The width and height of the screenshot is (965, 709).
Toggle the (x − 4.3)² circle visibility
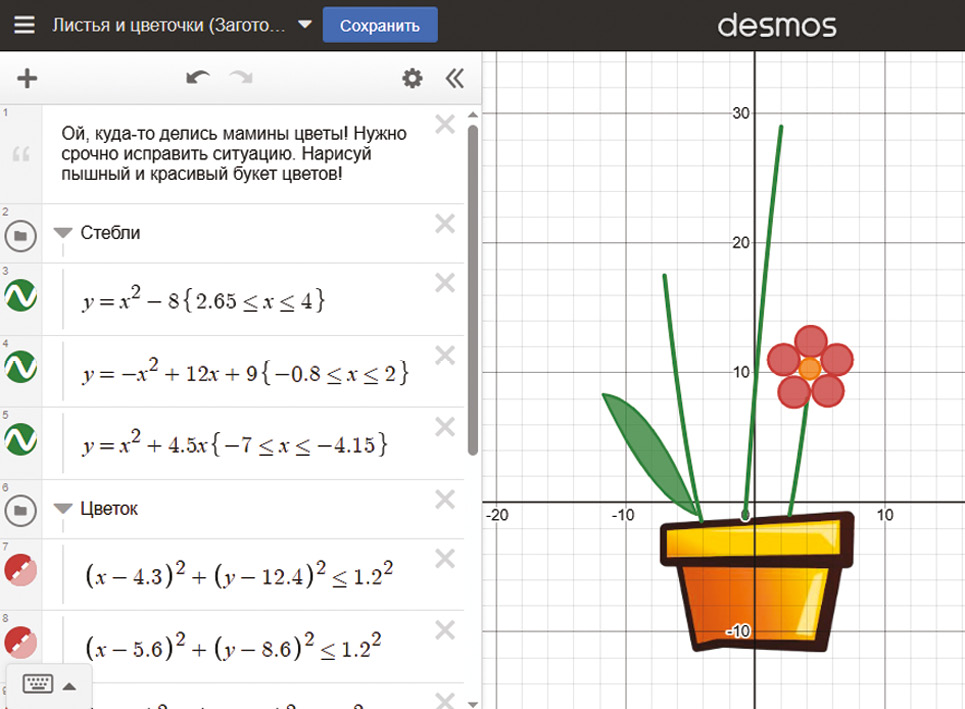[21, 572]
